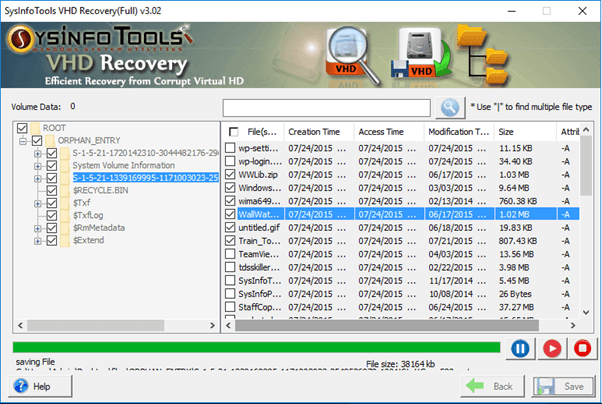
Task: Toggle the $RmMetadata checkbox
Action: 52,228
